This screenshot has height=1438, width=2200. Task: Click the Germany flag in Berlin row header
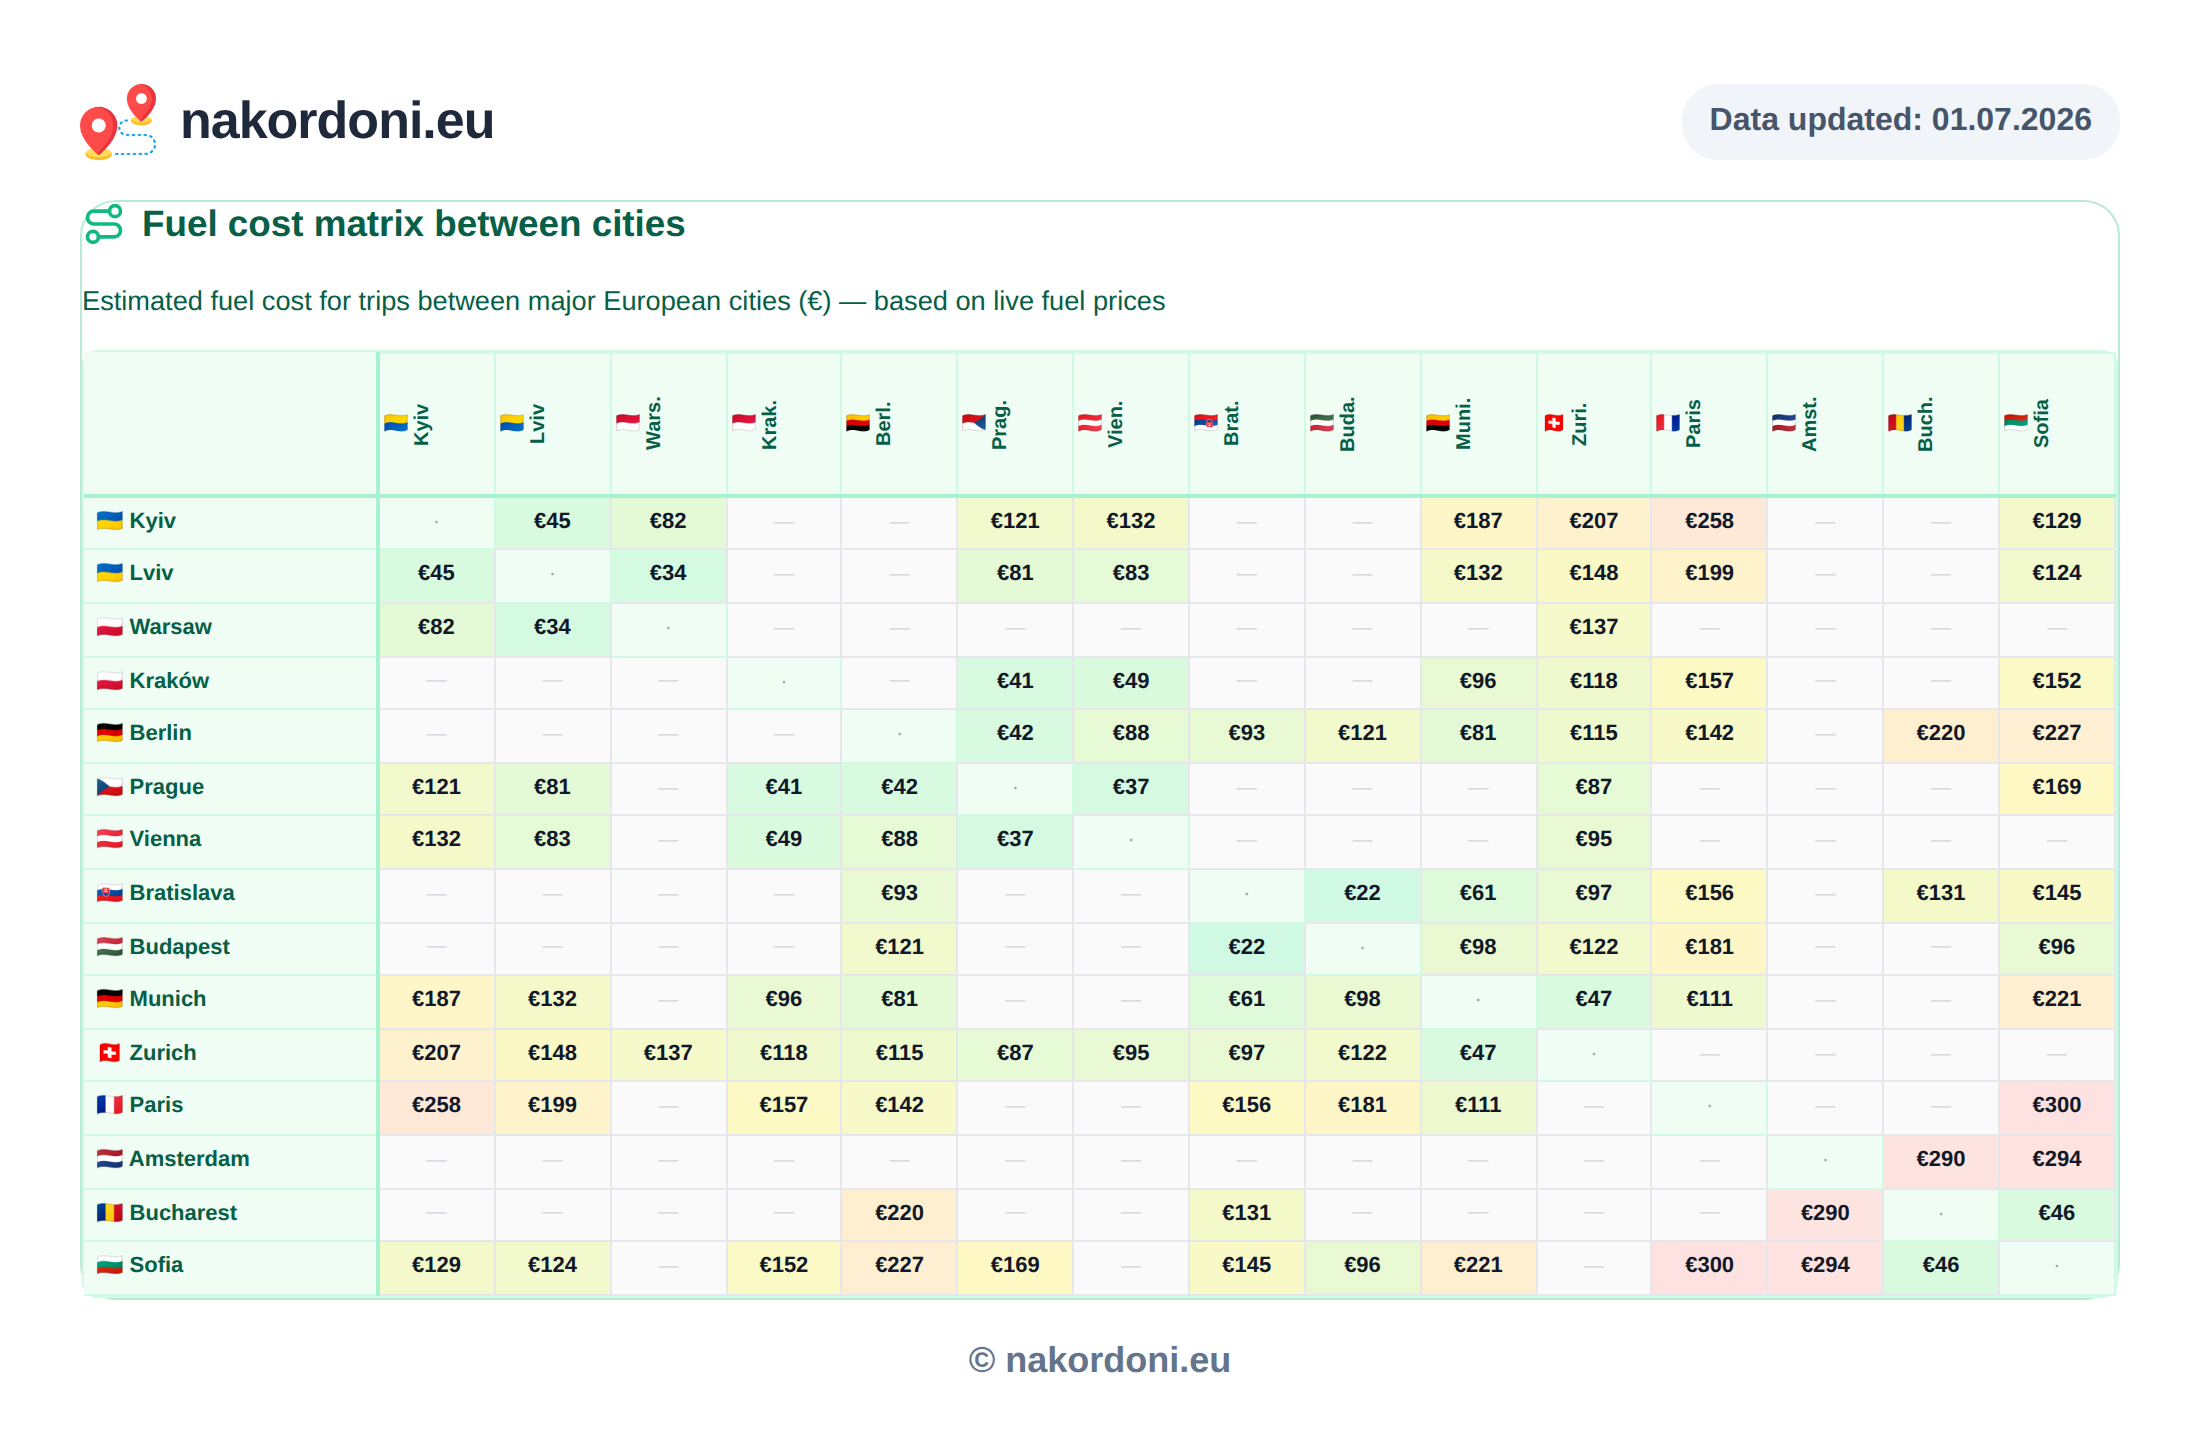coord(109,733)
